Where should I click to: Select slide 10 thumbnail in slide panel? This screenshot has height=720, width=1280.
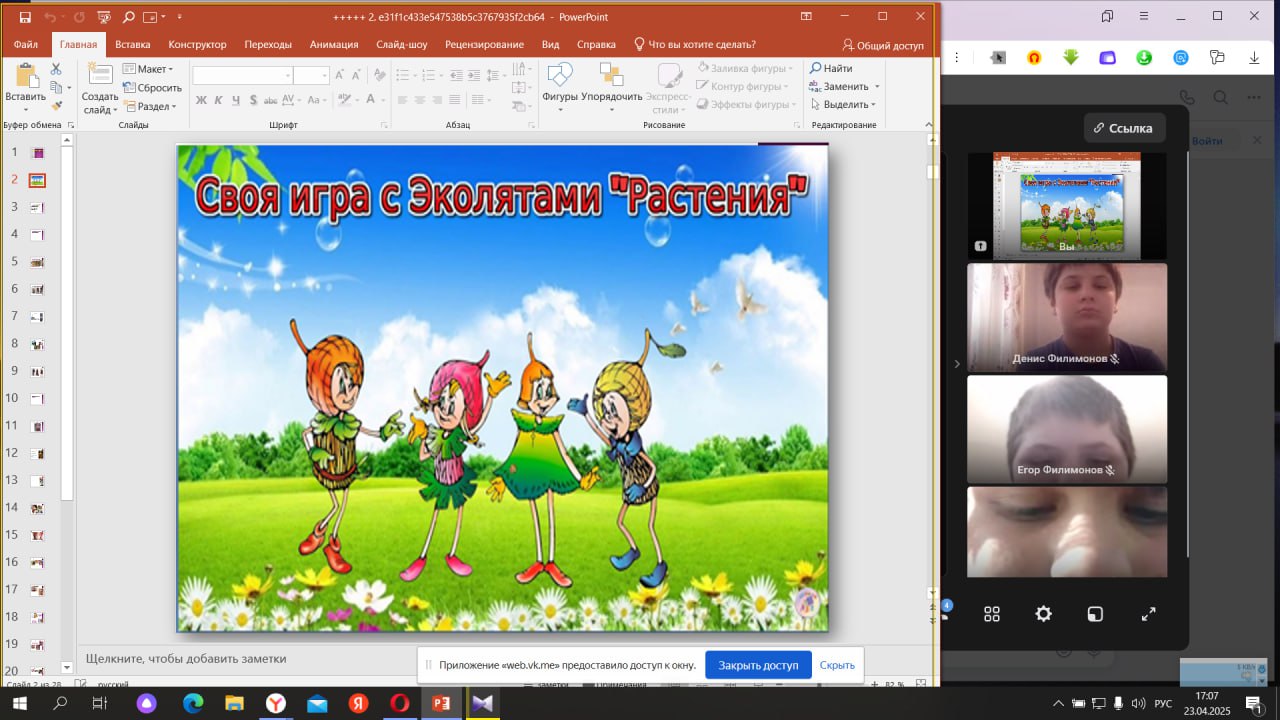(x=38, y=398)
